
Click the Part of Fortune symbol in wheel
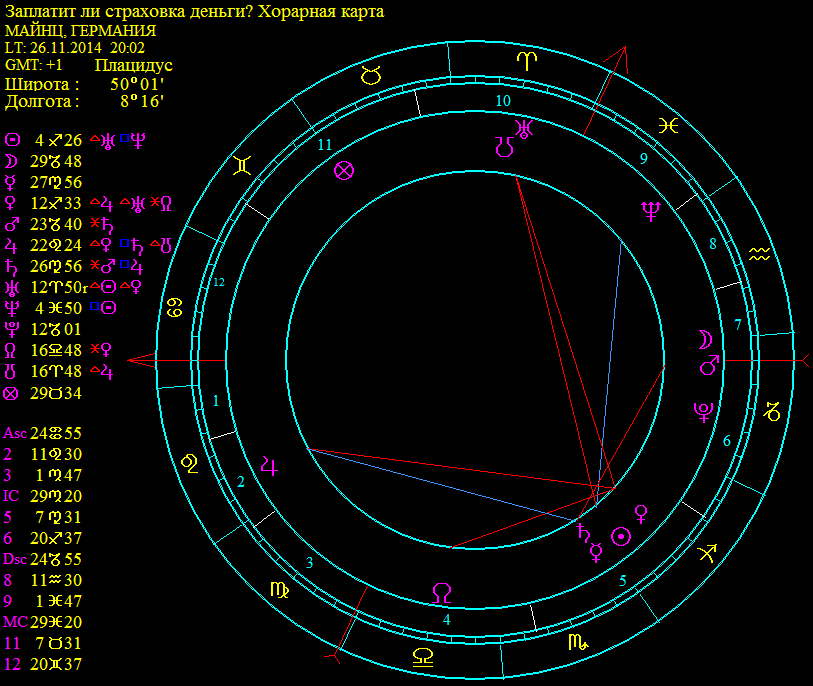coord(344,170)
